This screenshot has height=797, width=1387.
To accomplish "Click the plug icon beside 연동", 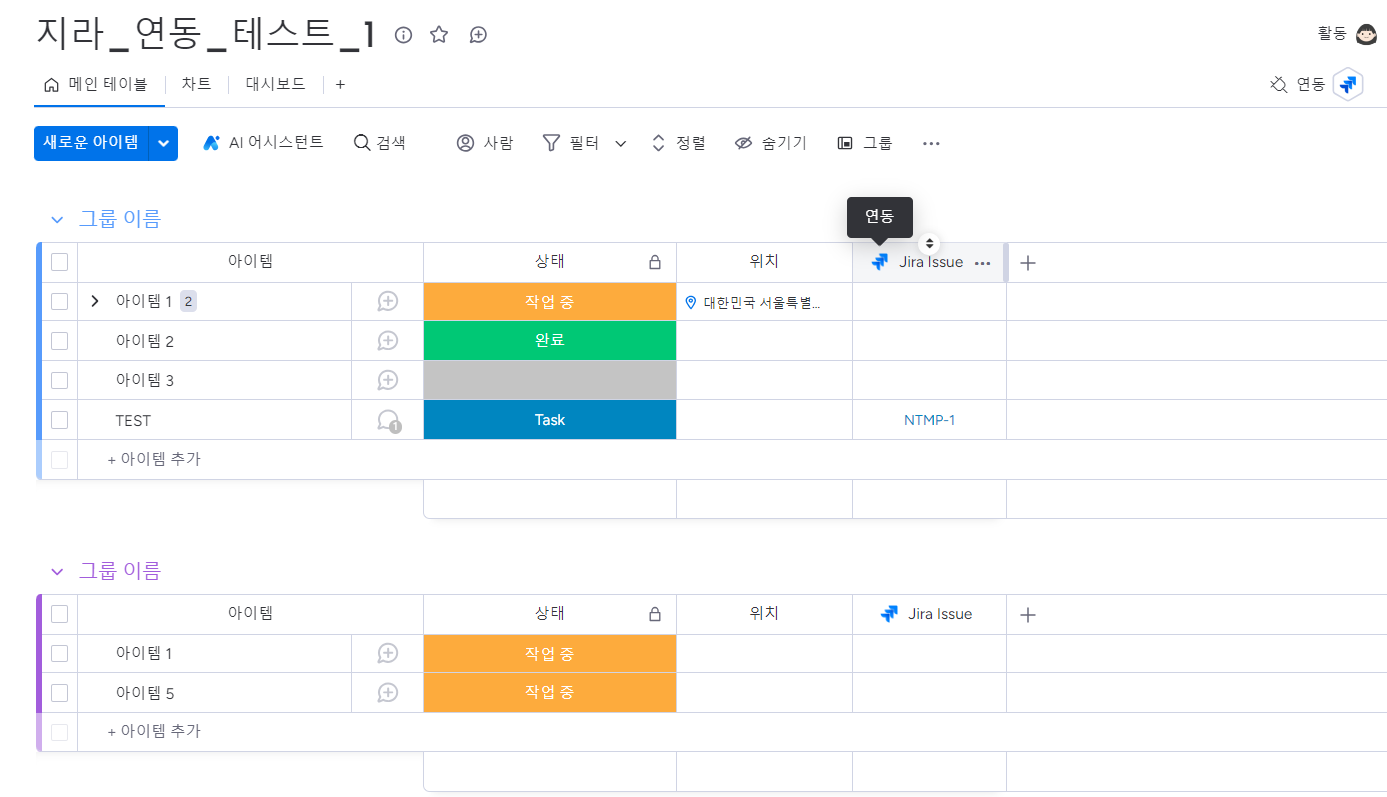I will click(x=1278, y=85).
